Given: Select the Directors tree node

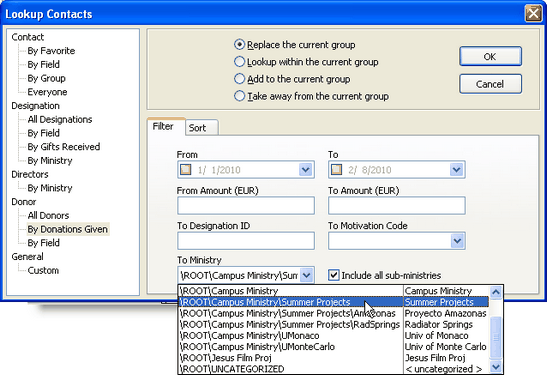Looking at the screenshot, I should [30, 174].
